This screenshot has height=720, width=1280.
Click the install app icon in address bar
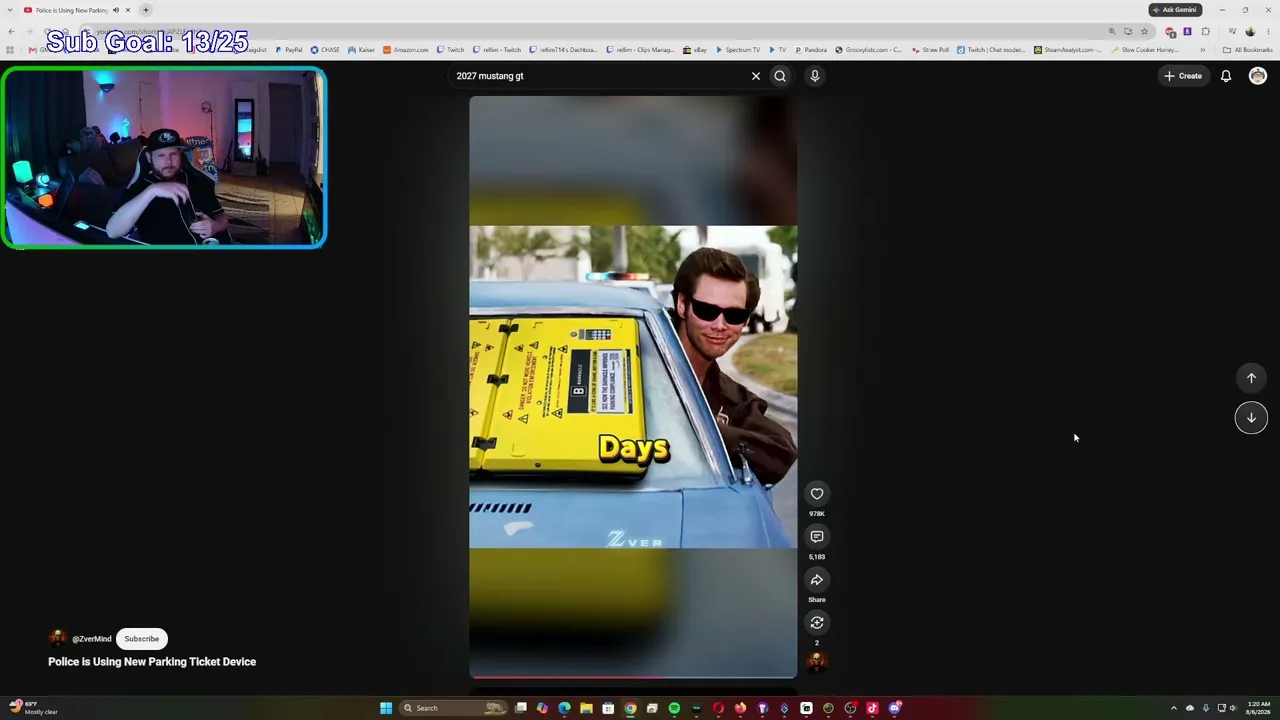point(1128,31)
